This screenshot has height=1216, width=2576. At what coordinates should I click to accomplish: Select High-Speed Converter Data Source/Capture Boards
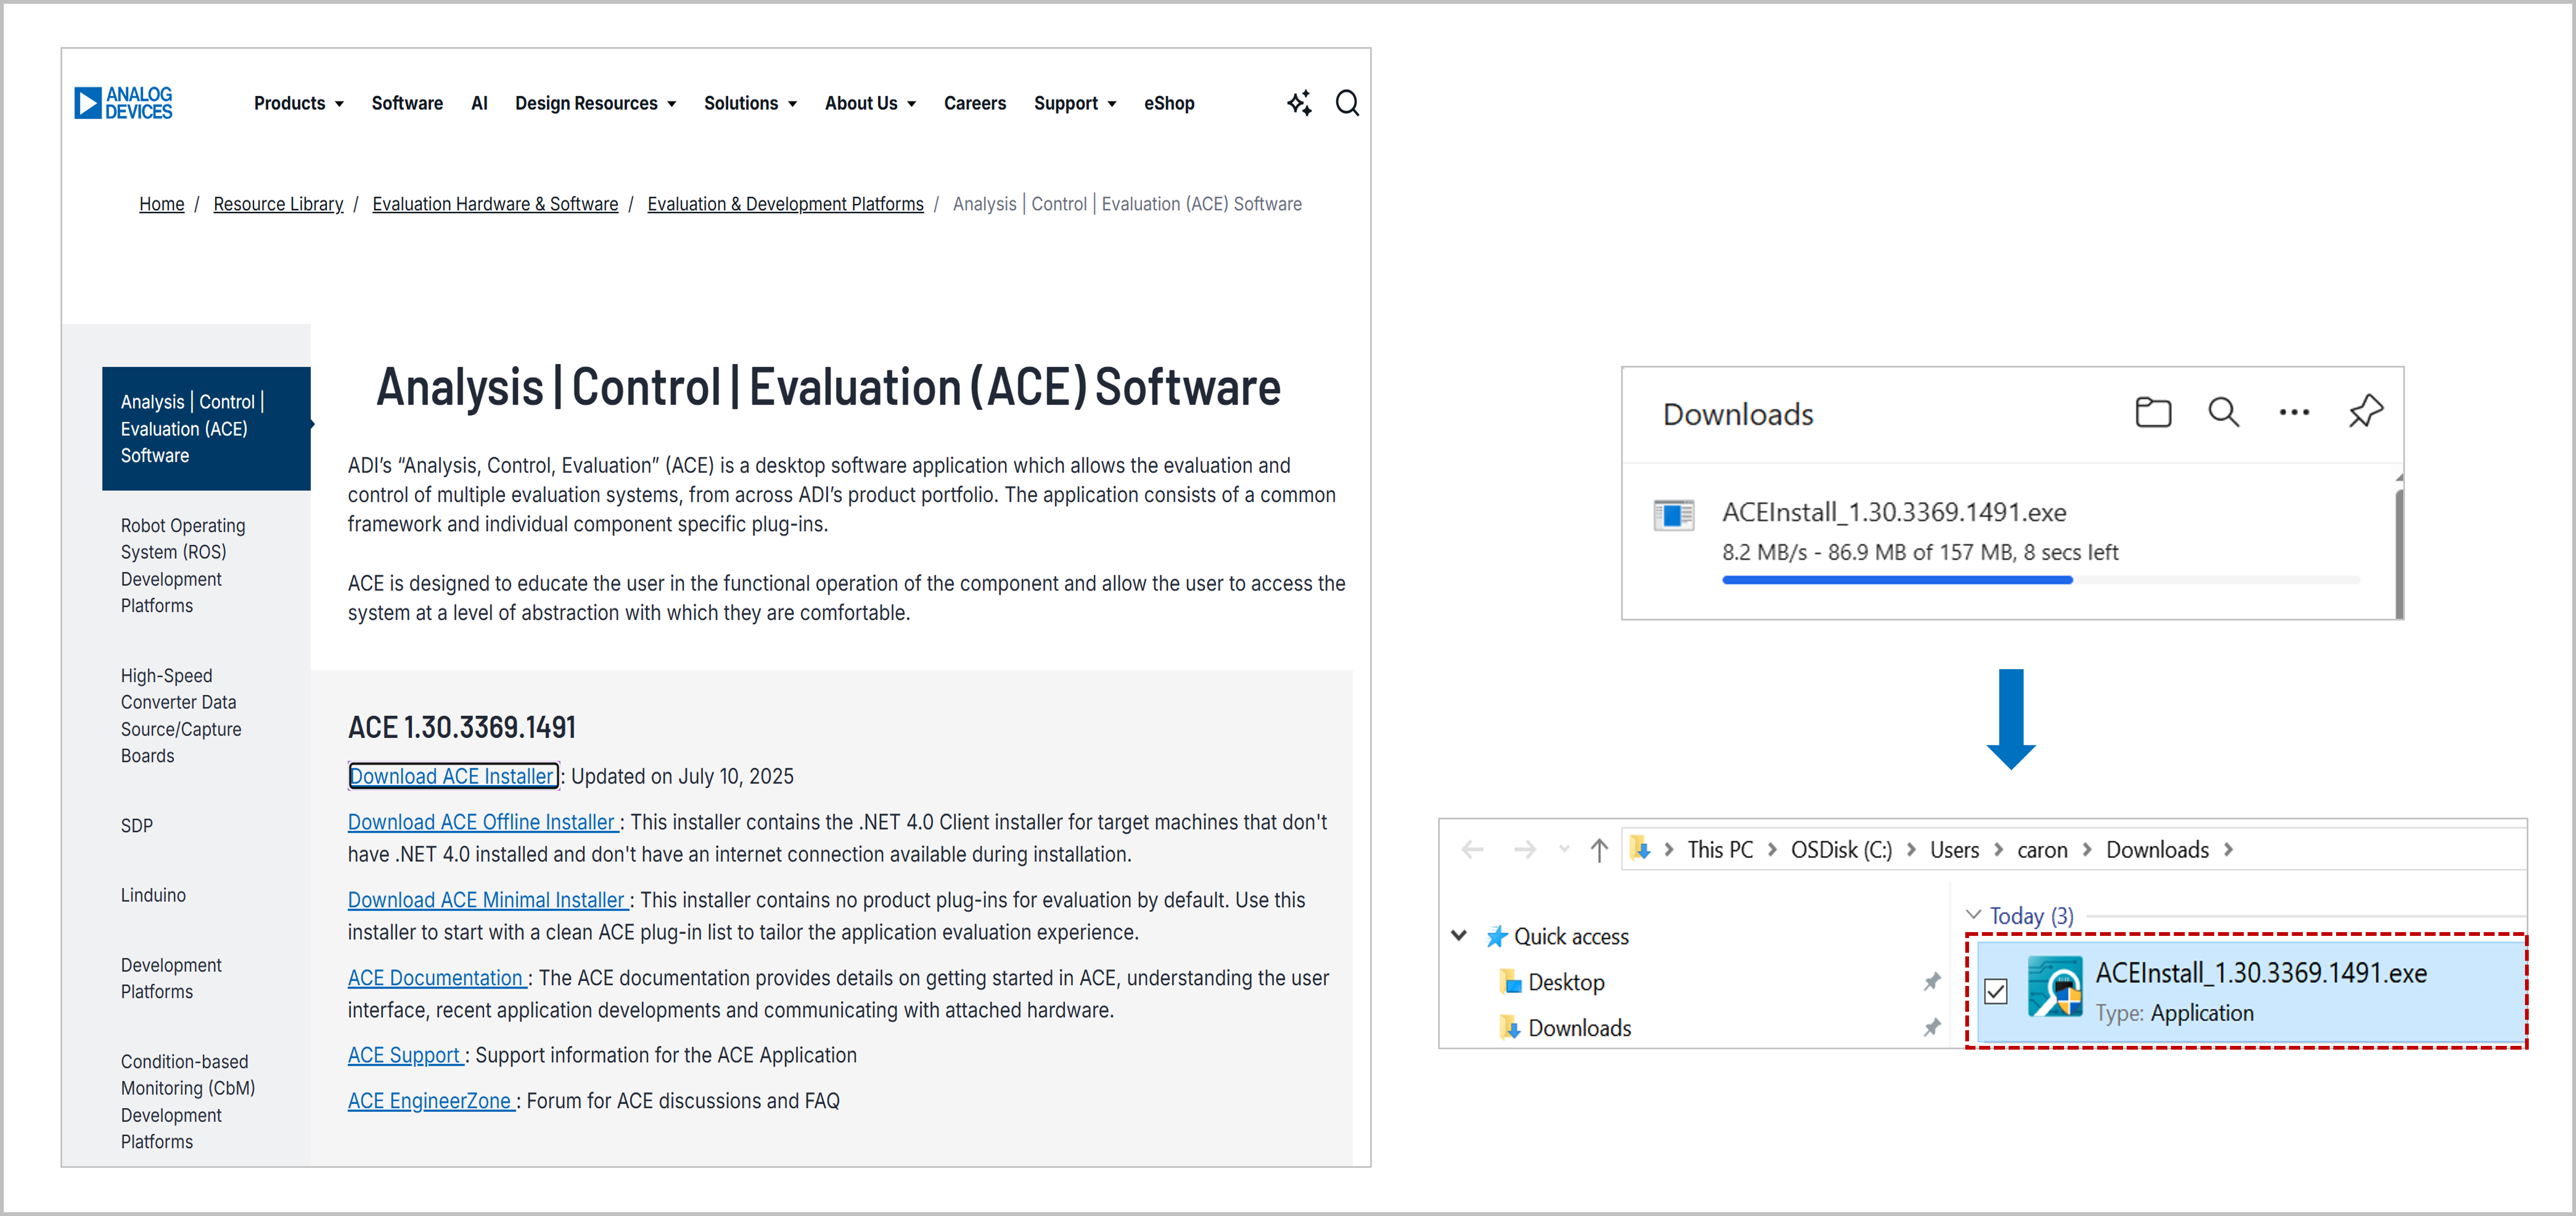coord(181,715)
